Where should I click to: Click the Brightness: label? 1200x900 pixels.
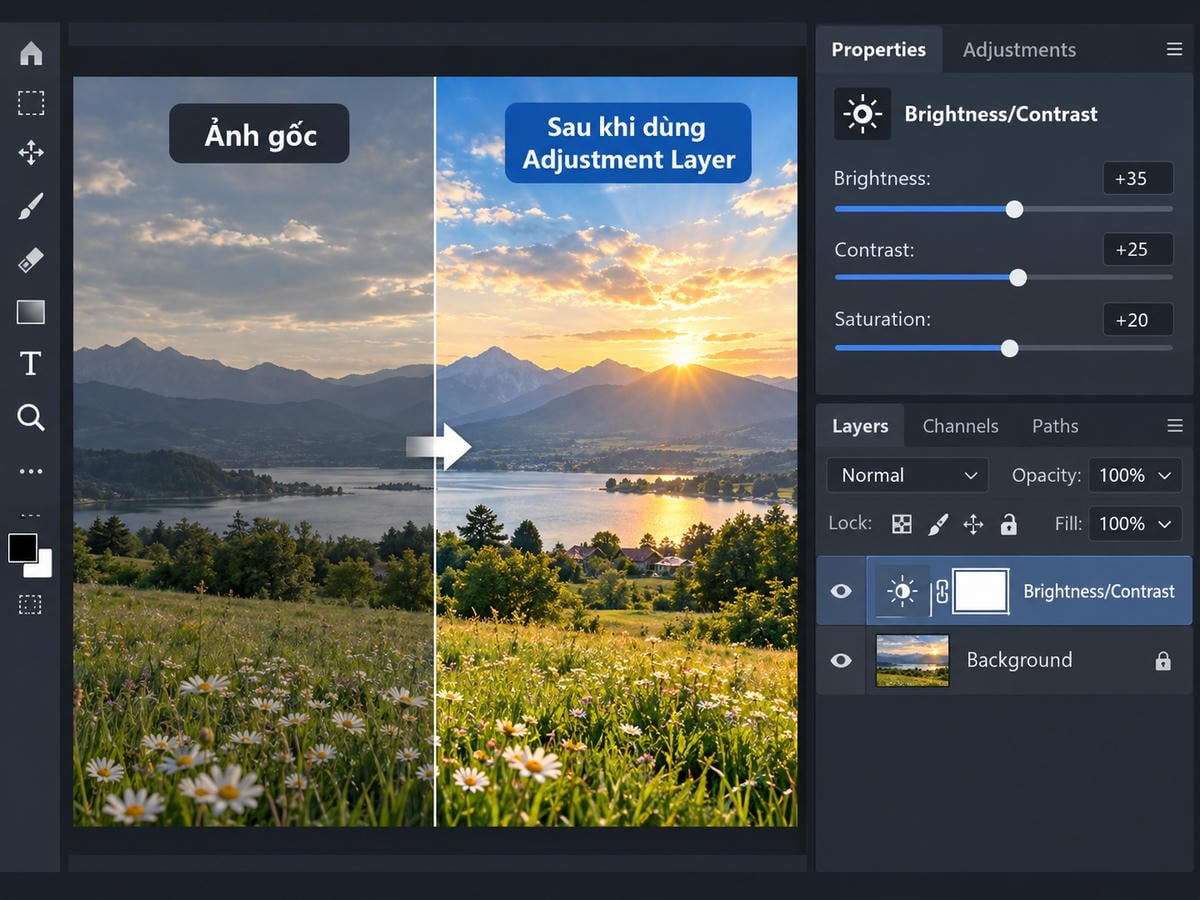pos(882,179)
